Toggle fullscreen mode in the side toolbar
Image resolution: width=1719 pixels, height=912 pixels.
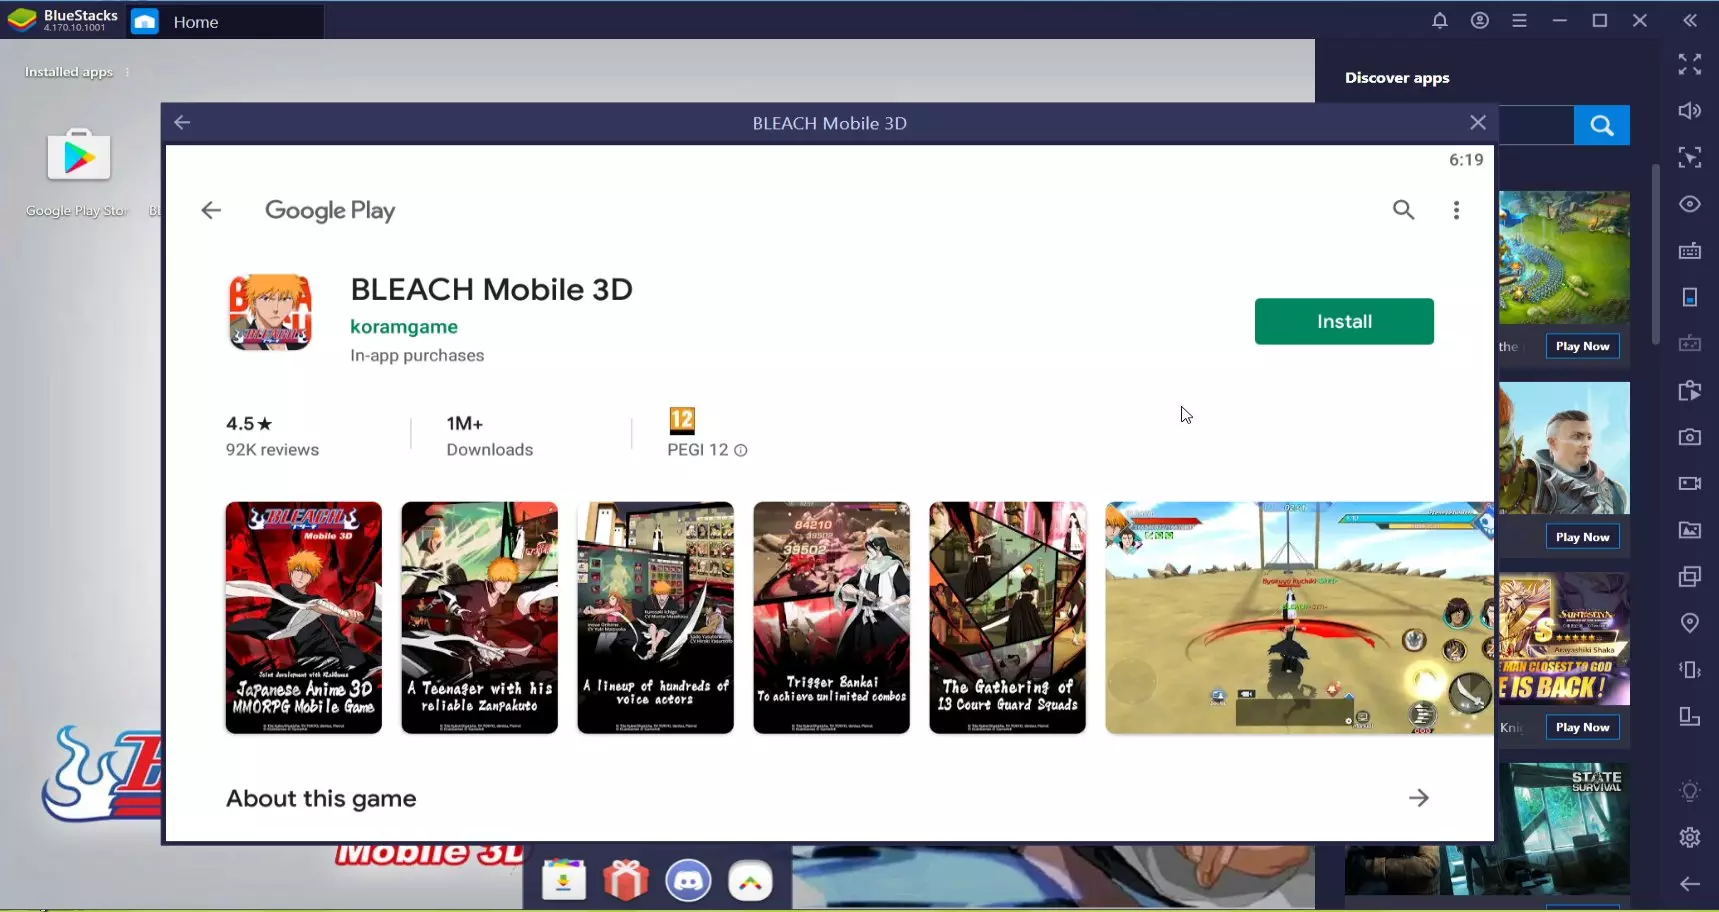tap(1689, 65)
